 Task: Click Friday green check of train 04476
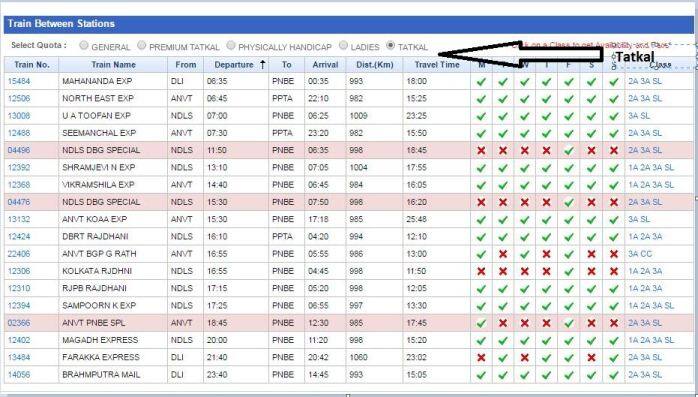pos(568,202)
